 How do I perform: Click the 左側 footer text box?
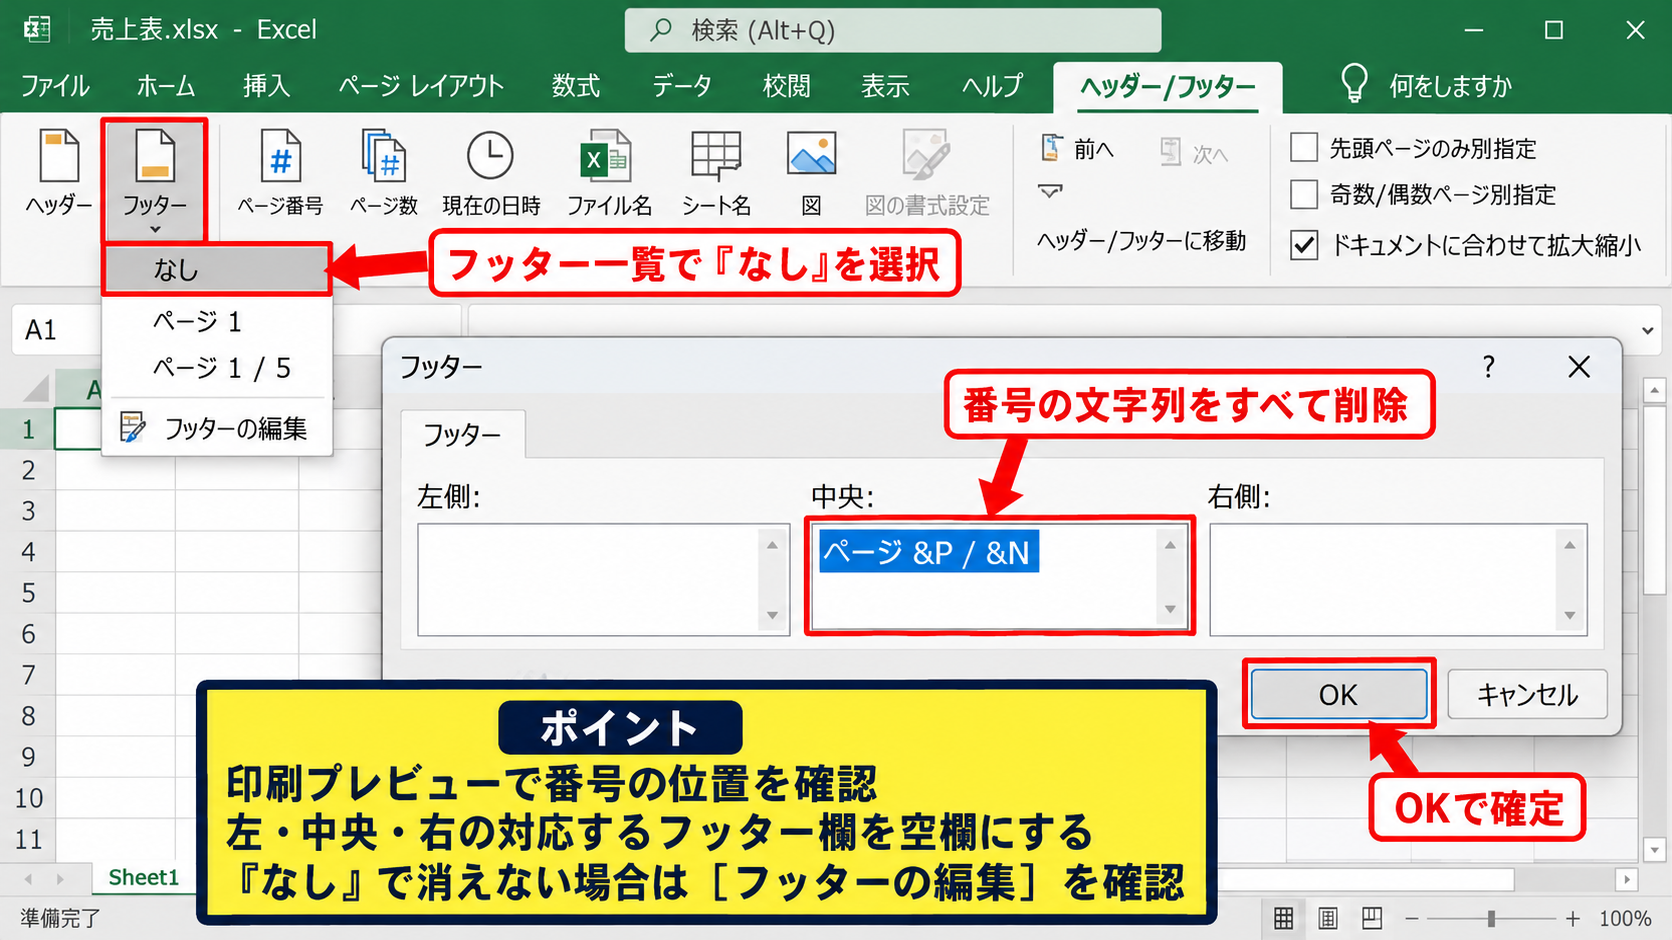point(603,580)
